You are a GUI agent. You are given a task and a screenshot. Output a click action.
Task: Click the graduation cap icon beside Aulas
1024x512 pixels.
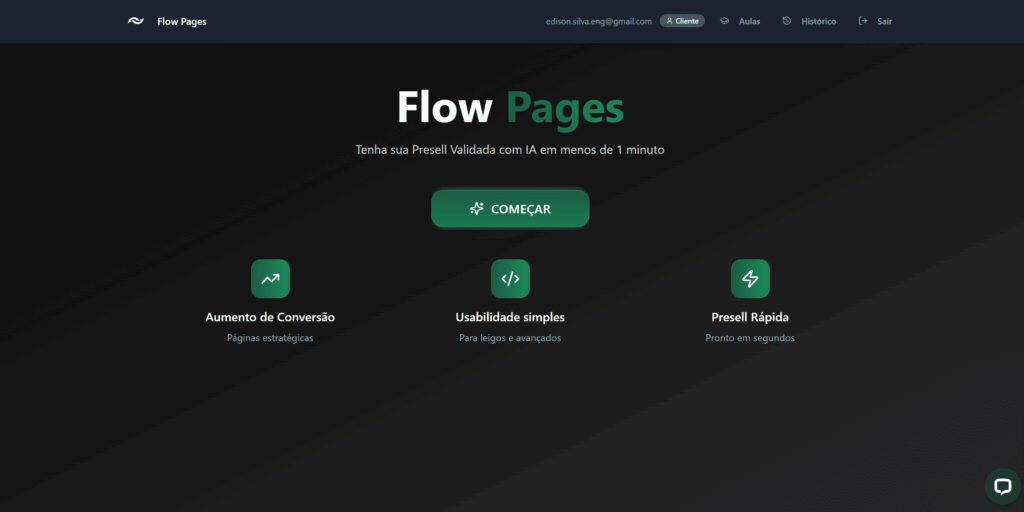724,21
